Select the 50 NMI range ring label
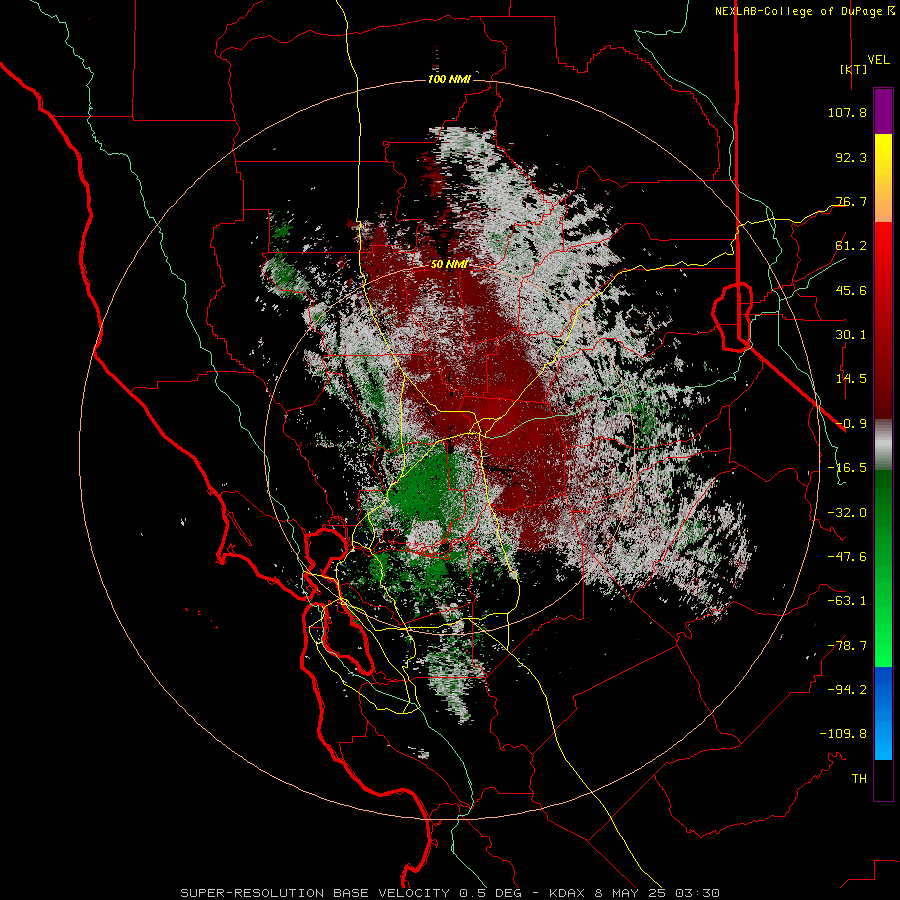900x900 pixels. 449,264
